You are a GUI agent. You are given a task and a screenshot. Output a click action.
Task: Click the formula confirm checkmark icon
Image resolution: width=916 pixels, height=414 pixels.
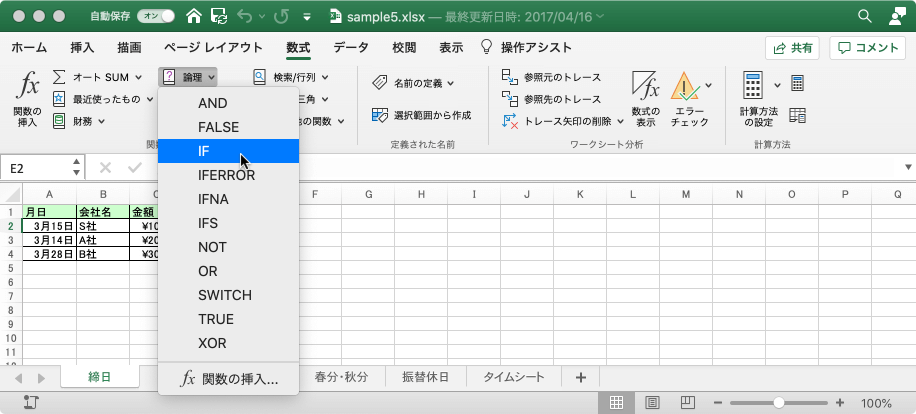point(135,168)
